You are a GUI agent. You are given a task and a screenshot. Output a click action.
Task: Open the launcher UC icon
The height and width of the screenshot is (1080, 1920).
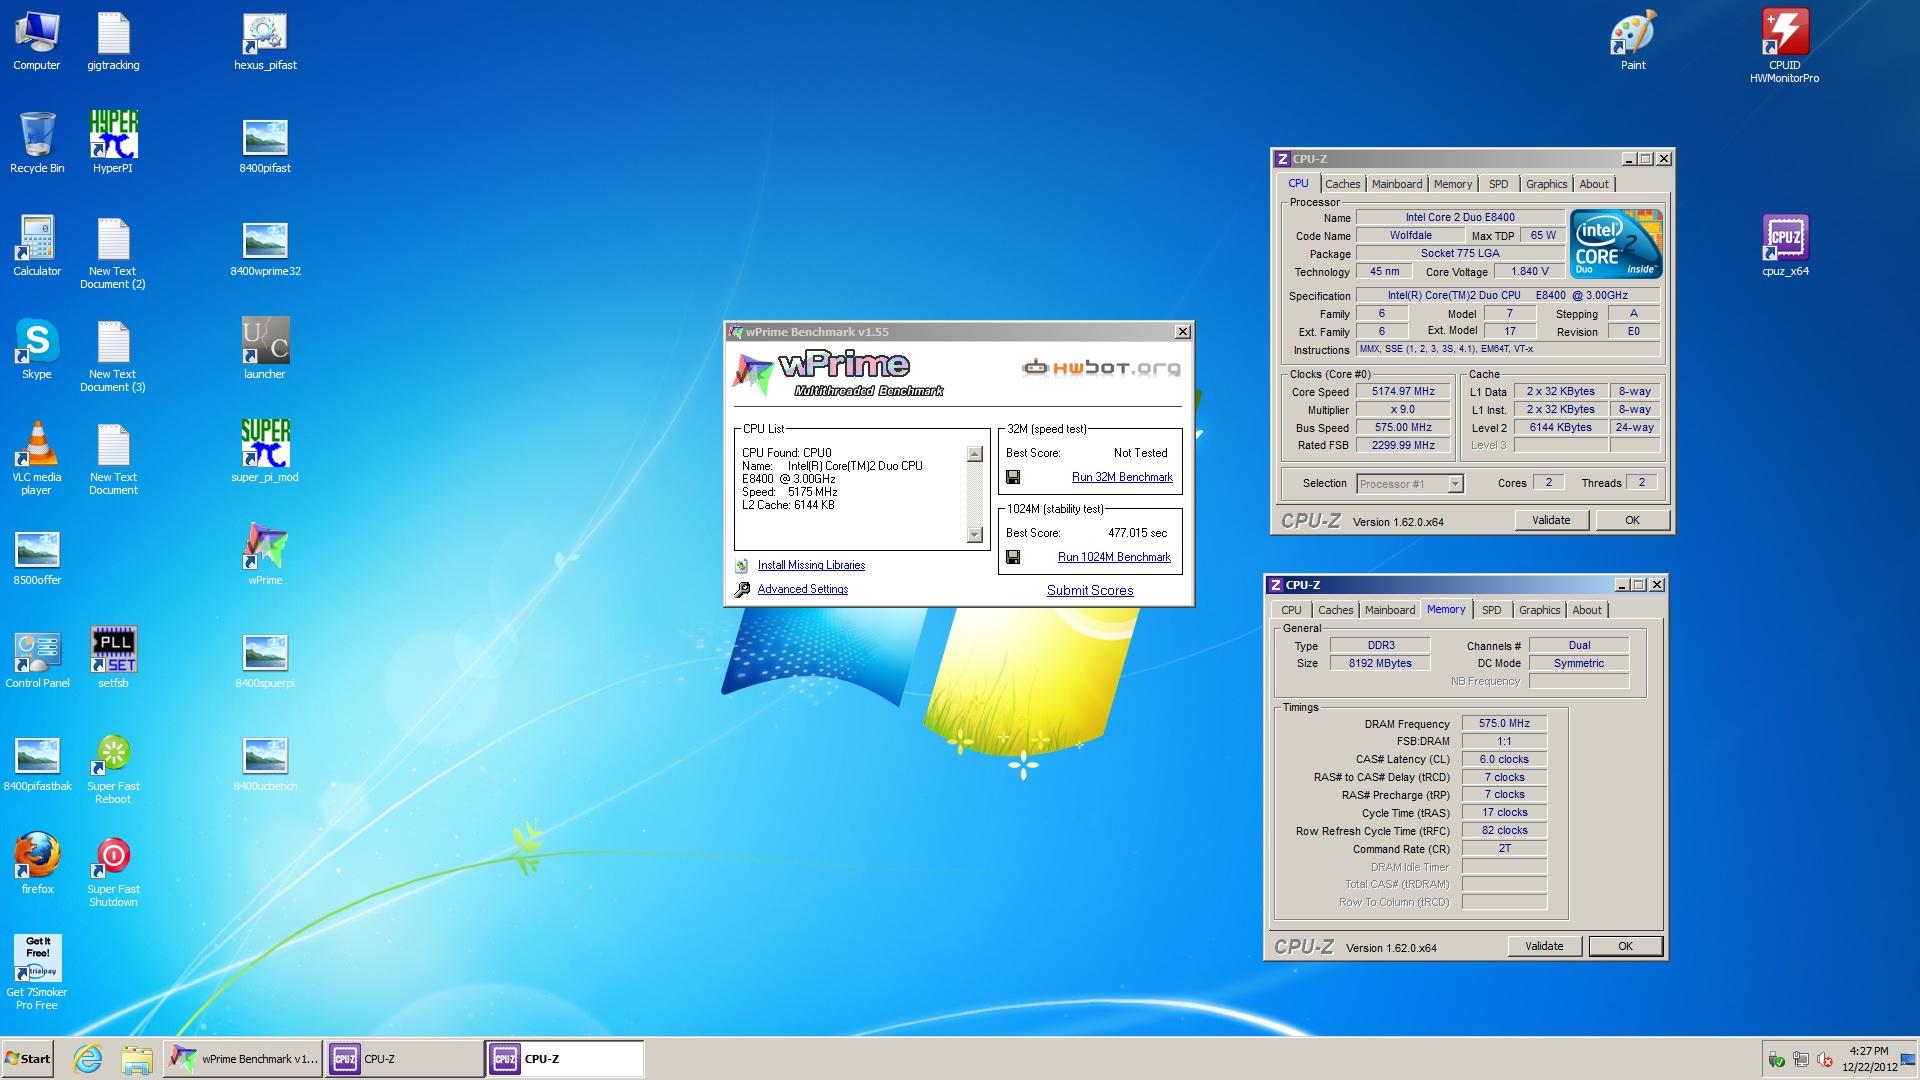[265, 350]
